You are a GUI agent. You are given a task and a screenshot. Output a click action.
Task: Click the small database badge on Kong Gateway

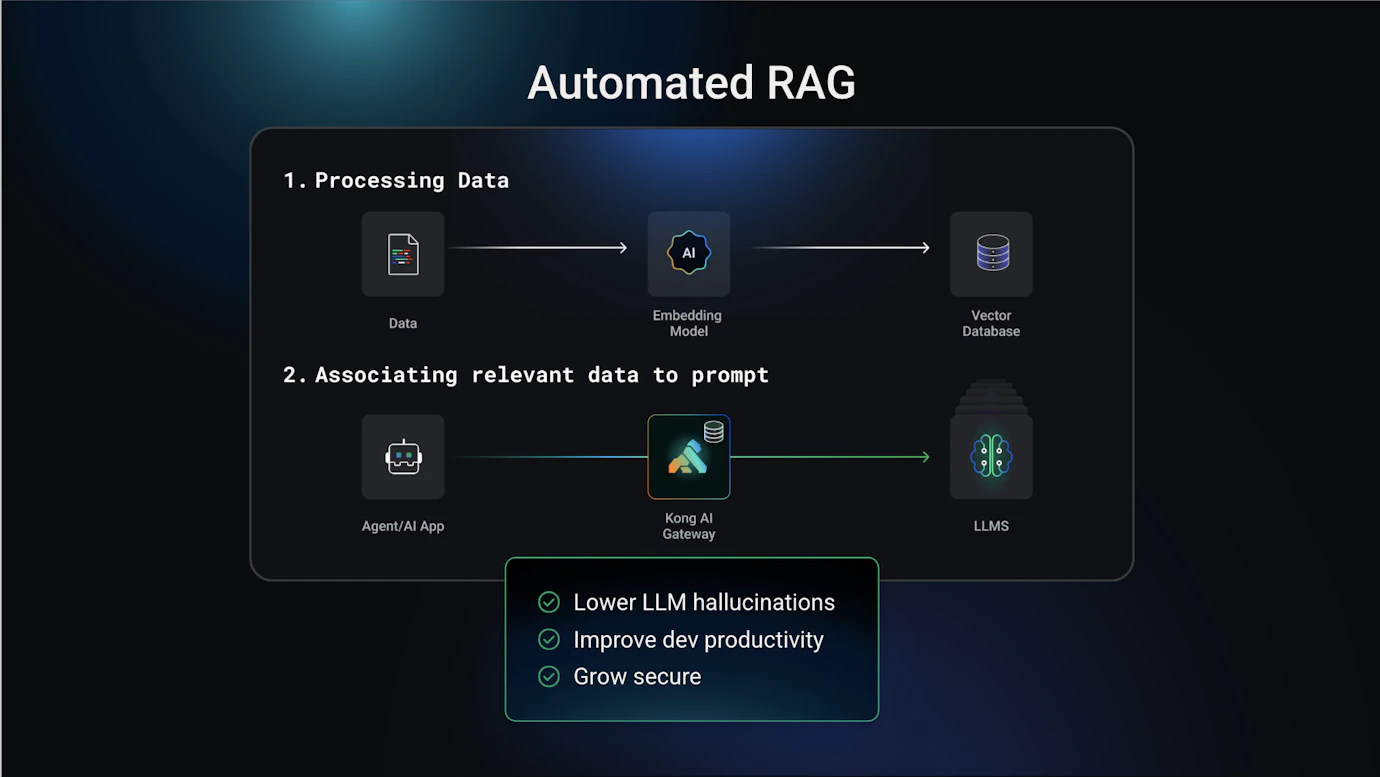714,432
